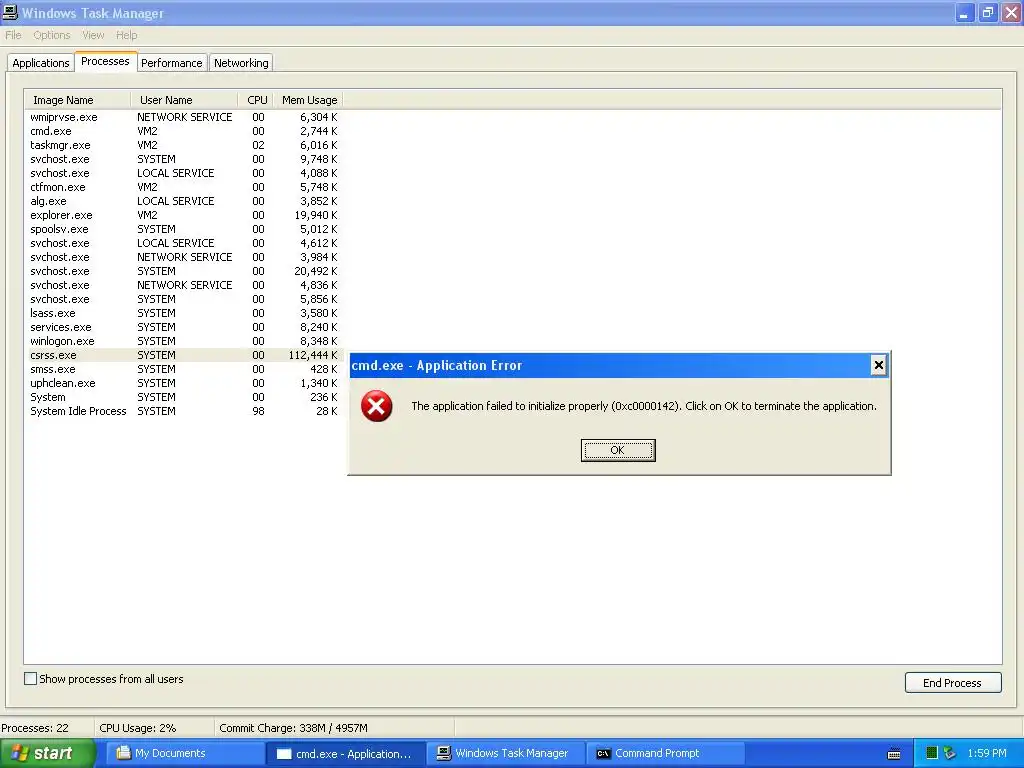The height and width of the screenshot is (768, 1024).
Task: Click the 112,444 K memory value
Action: click(313, 355)
